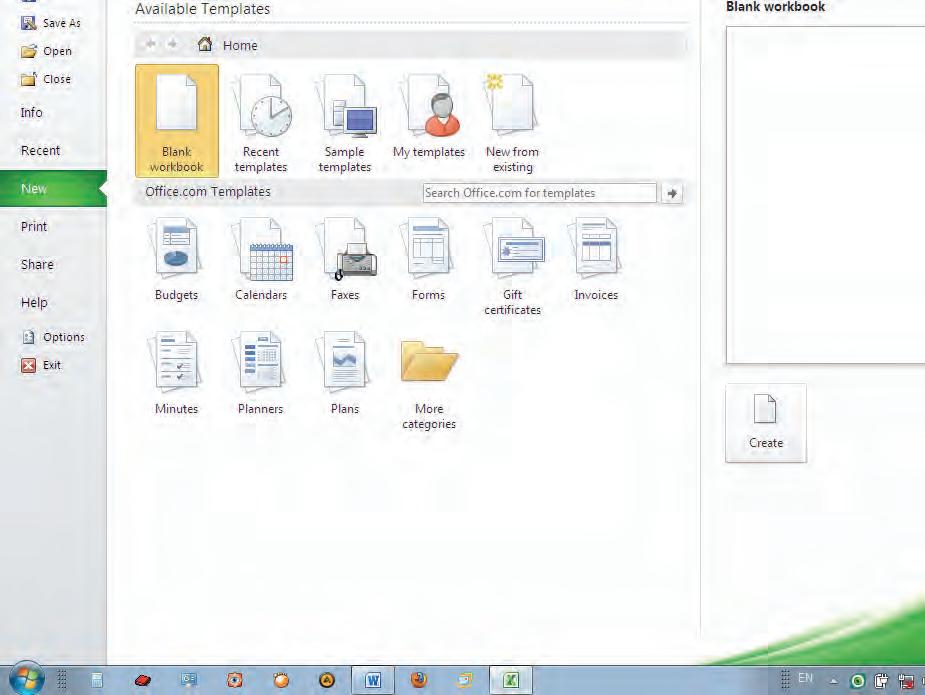Open Excel Options
Screen dimensions: 925x695
53,337
